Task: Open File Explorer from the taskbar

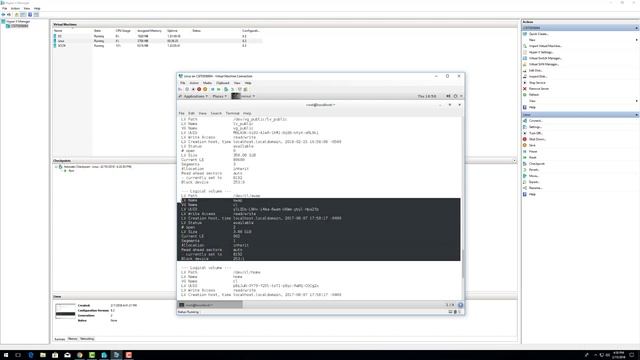Action: 43,355
